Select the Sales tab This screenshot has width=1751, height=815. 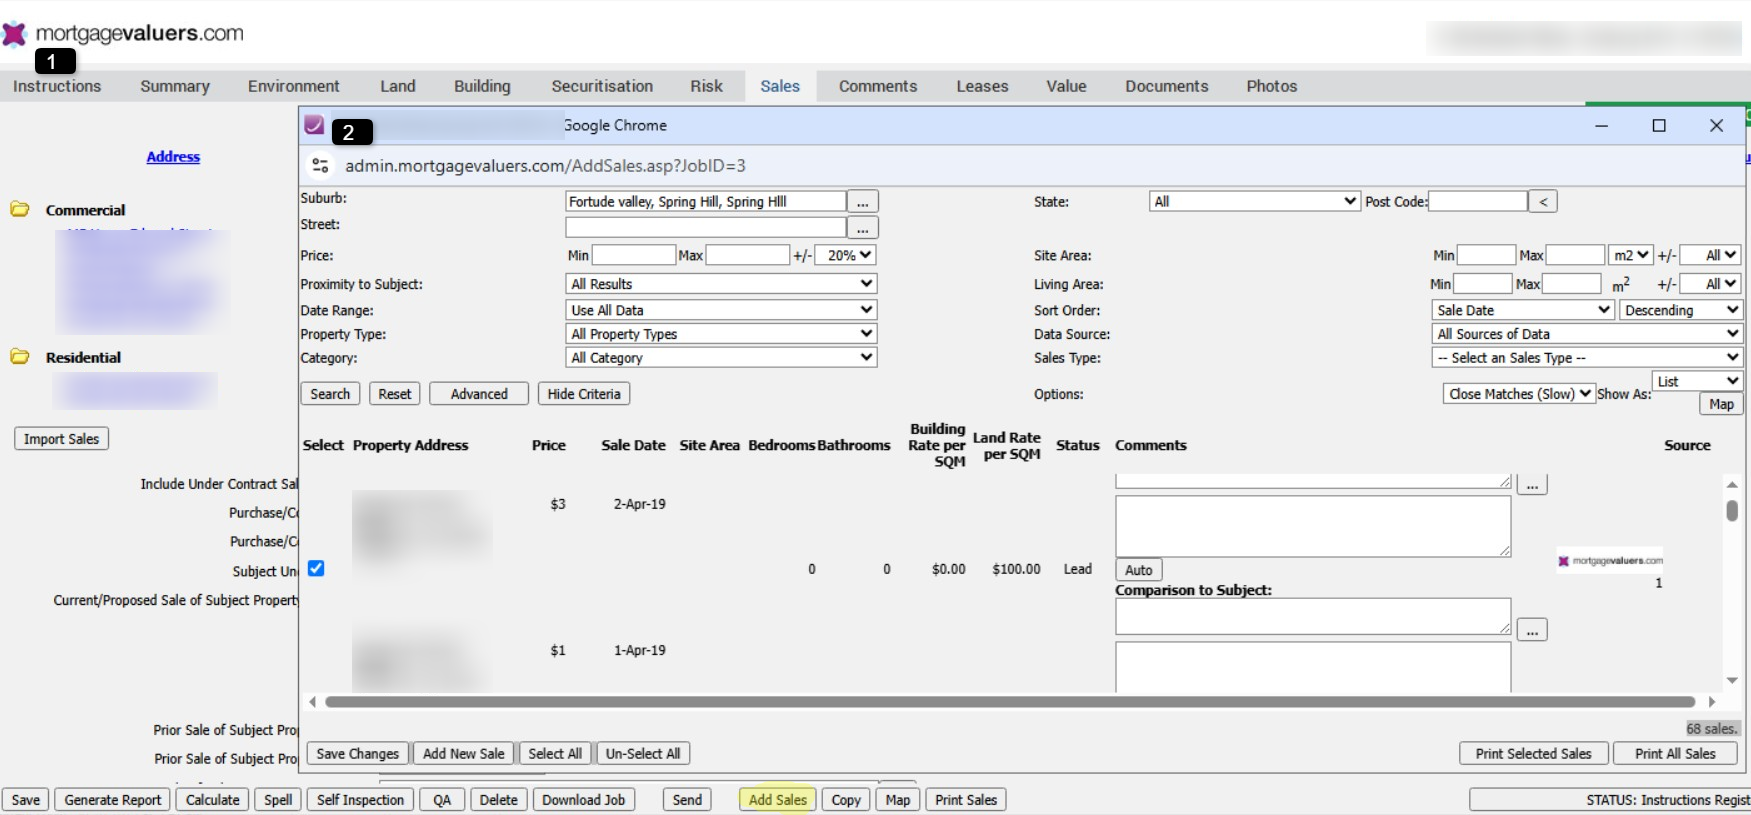point(780,86)
